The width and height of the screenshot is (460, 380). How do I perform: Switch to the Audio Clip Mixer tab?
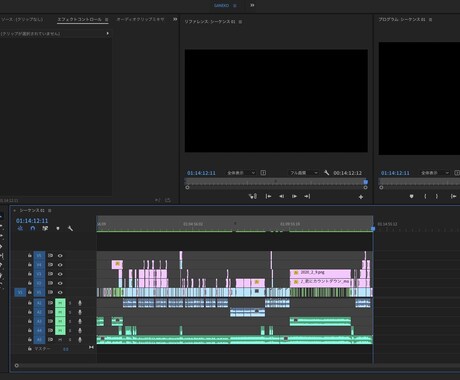[x=140, y=19]
